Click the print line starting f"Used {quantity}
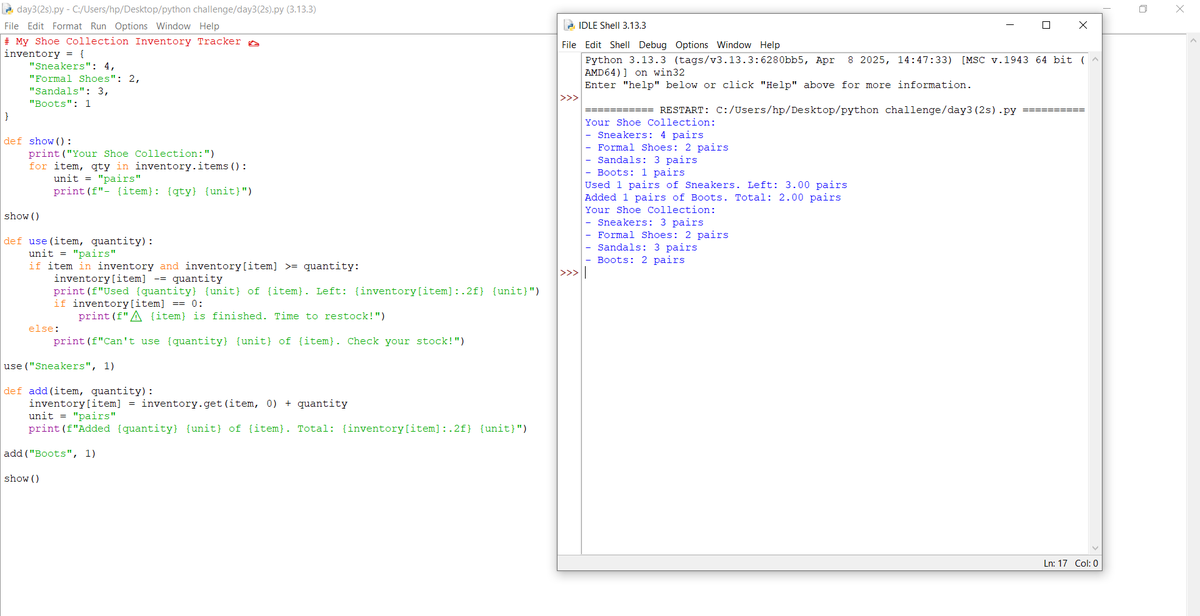 click(298, 291)
